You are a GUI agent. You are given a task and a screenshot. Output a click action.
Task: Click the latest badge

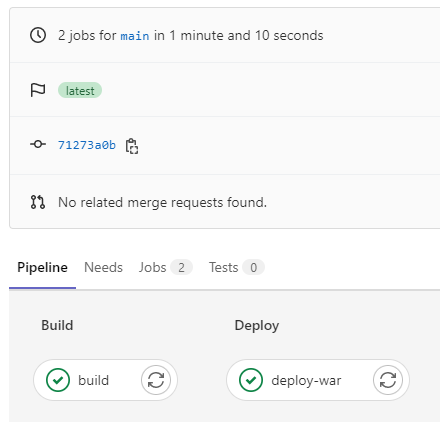(80, 90)
